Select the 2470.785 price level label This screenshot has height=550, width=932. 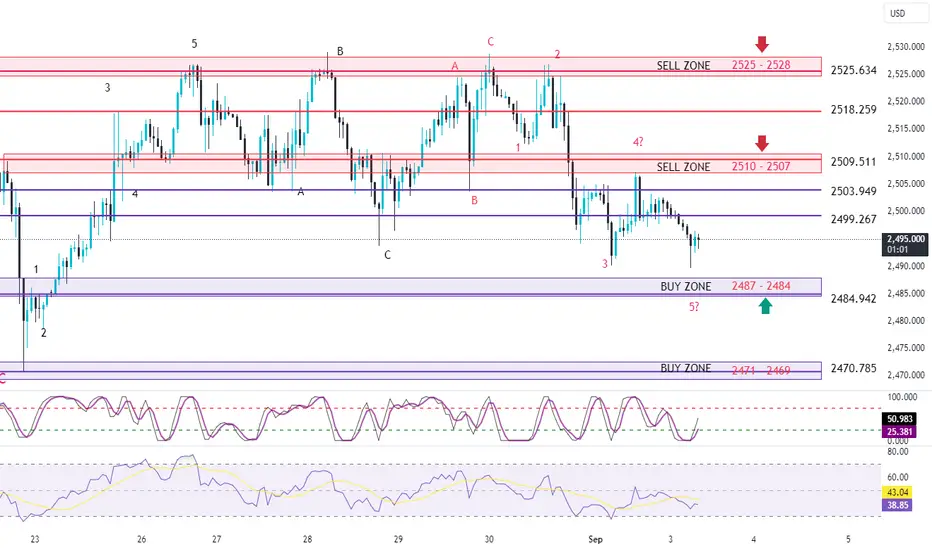click(x=854, y=368)
